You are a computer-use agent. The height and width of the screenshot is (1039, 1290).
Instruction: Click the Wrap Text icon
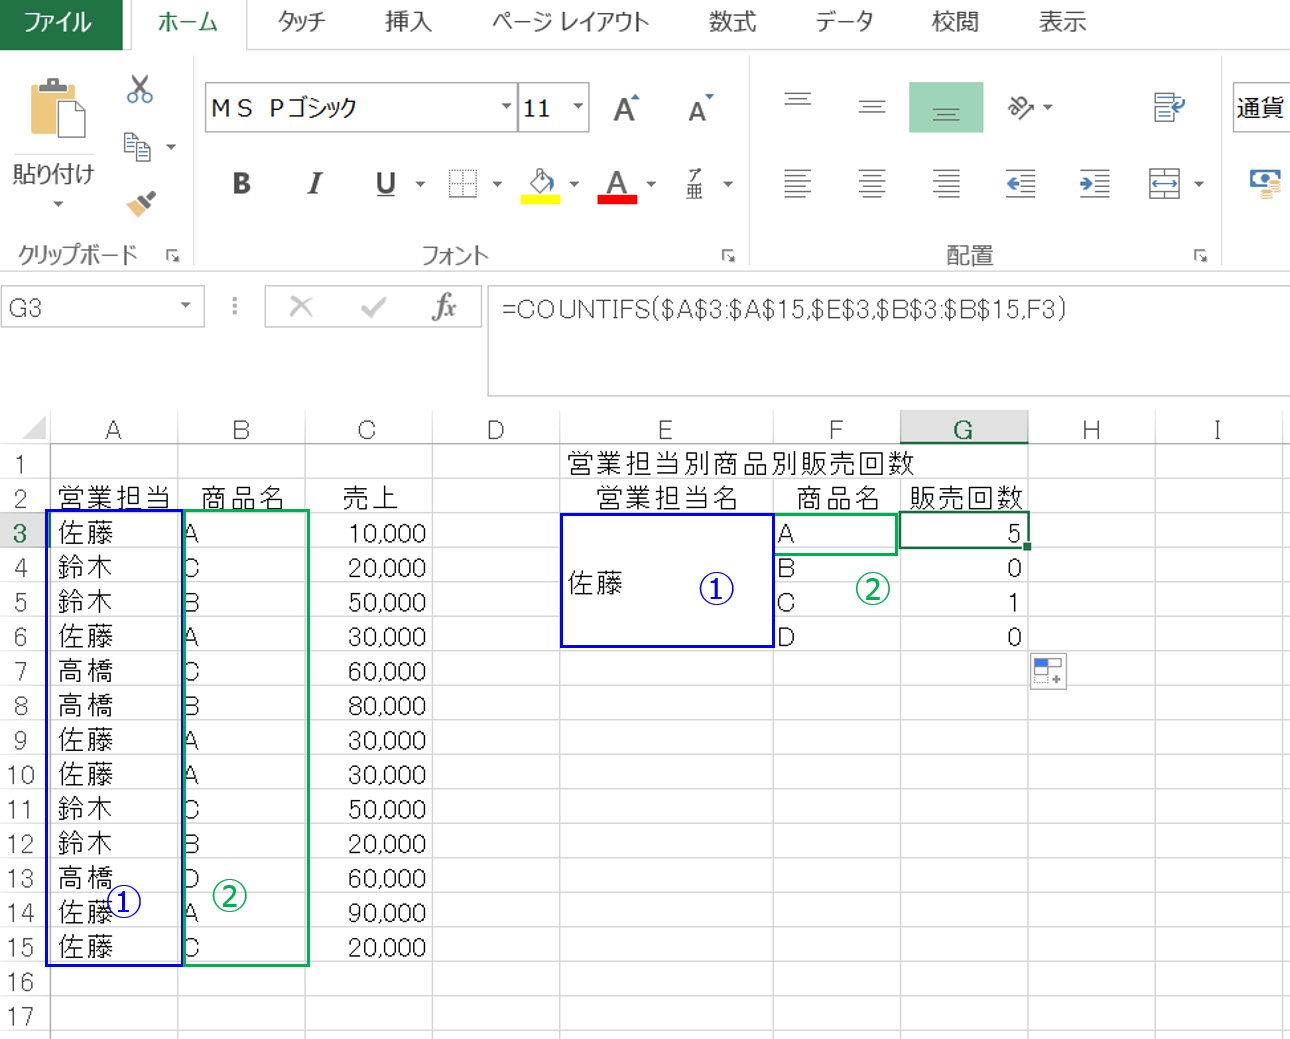tap(1168, 107)
